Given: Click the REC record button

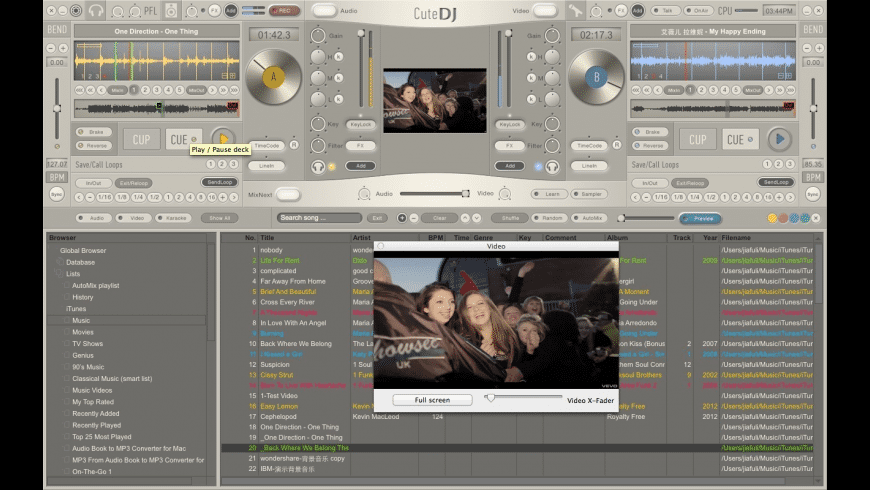Looking at the screenshot, I should click(x=284, y=11).
